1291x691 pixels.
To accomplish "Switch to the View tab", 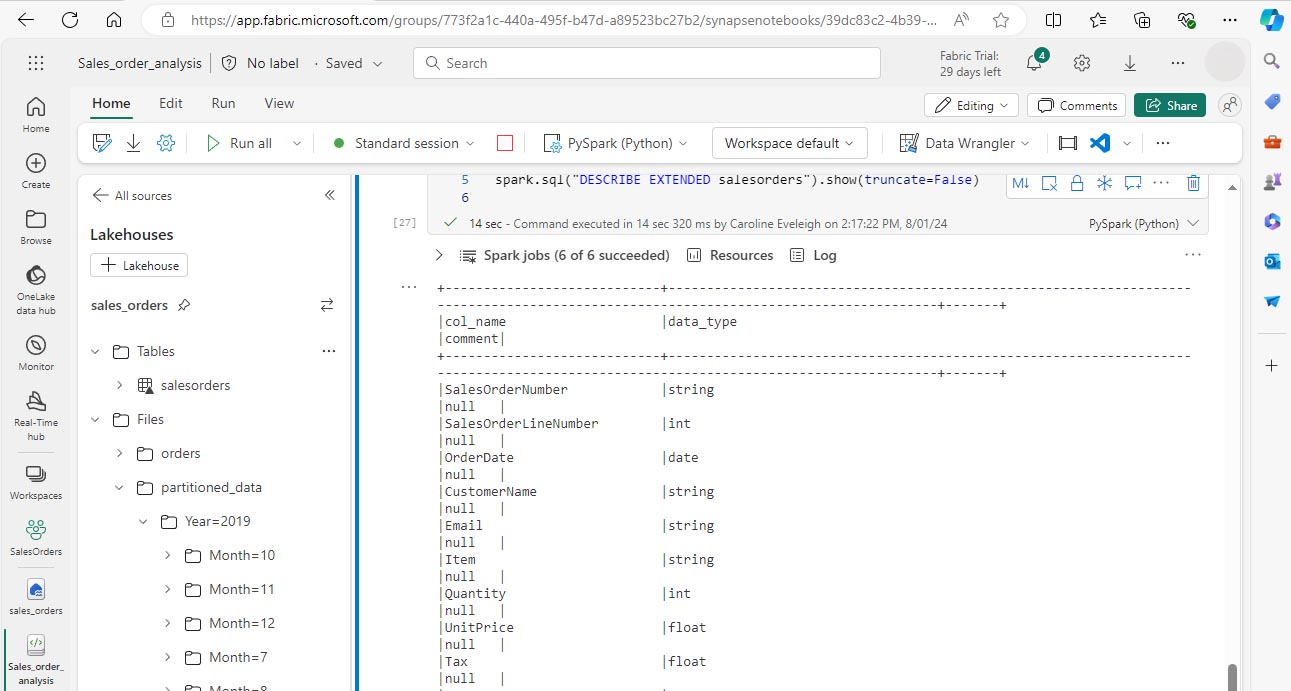I will point(279,103).
